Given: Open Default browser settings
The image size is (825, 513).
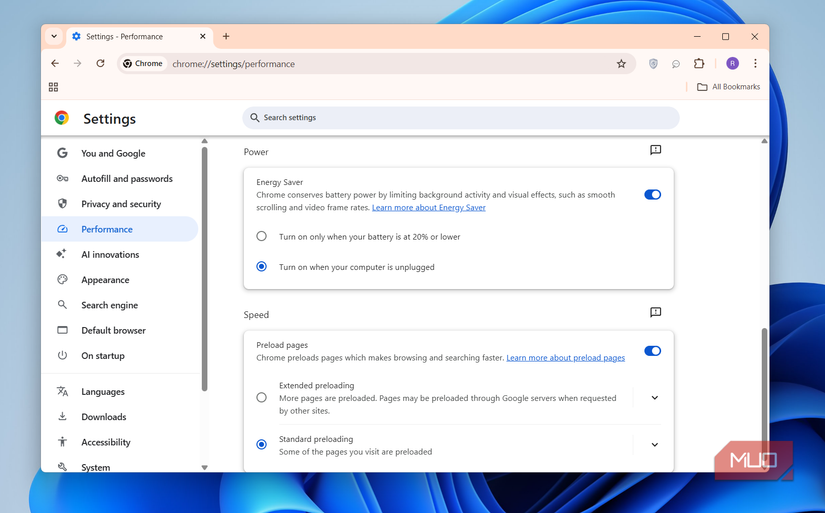Looking at the screenshot, I should 120,330.
